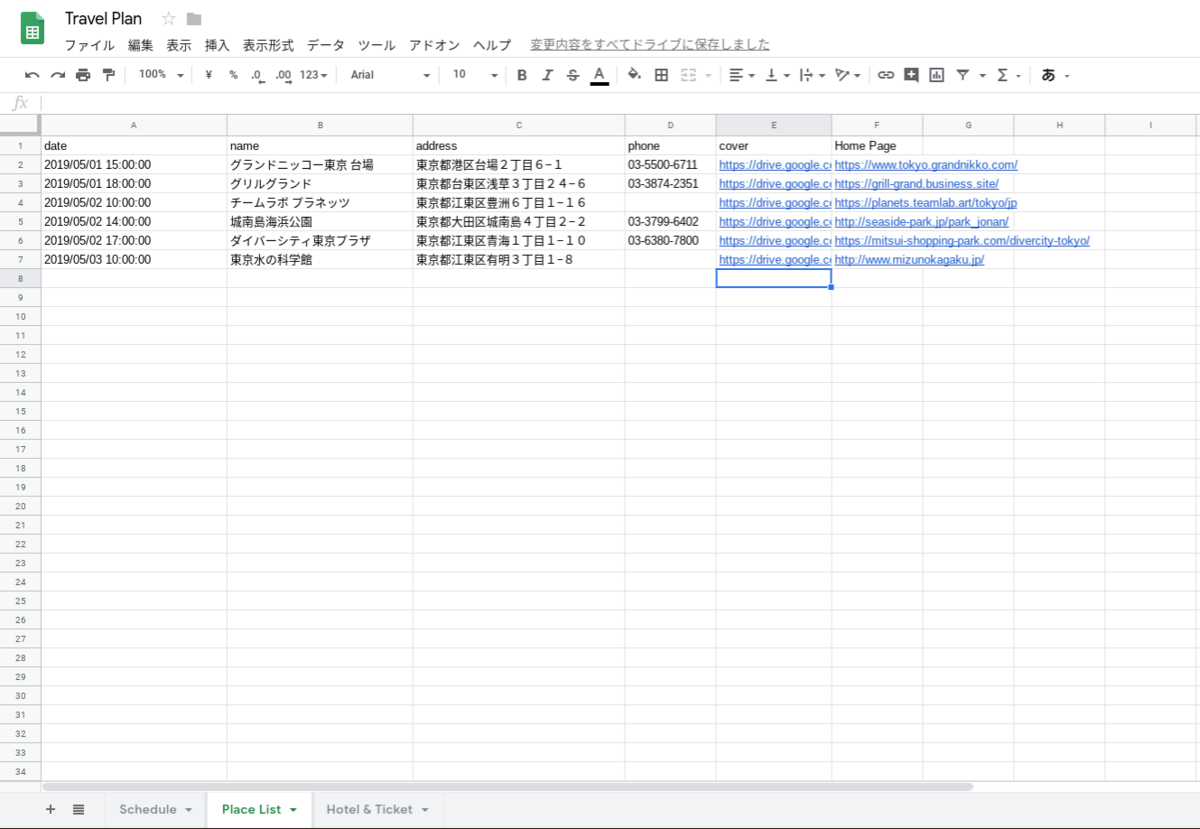Open the データ menu
The height and width of the screenshot is (829, 1200).
(x=324, y=45)
